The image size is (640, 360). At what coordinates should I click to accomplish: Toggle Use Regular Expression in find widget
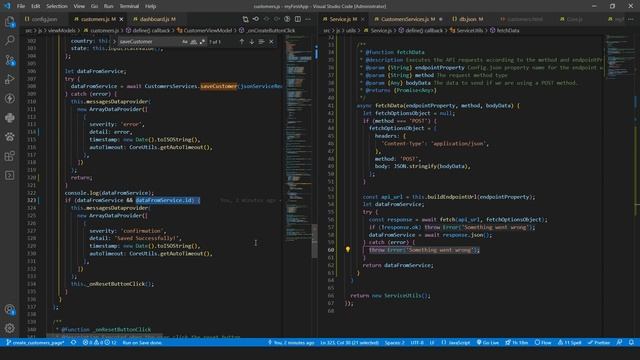tap(202, 42)
